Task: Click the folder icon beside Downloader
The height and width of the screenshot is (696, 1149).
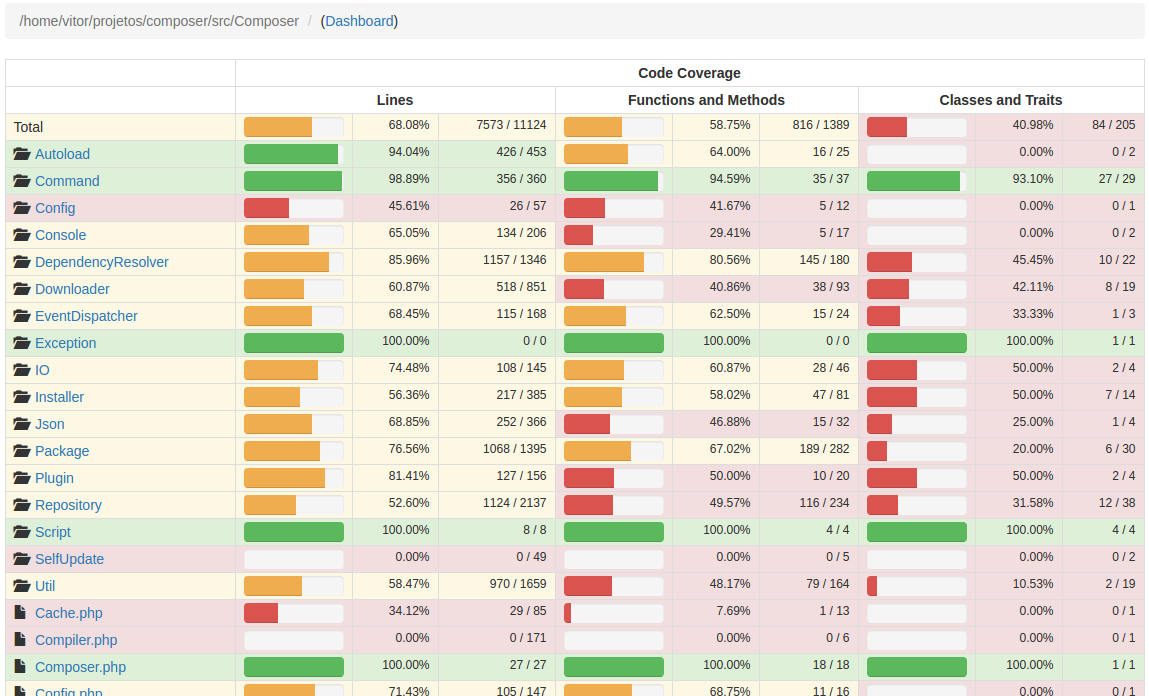Action: (22, 289)
